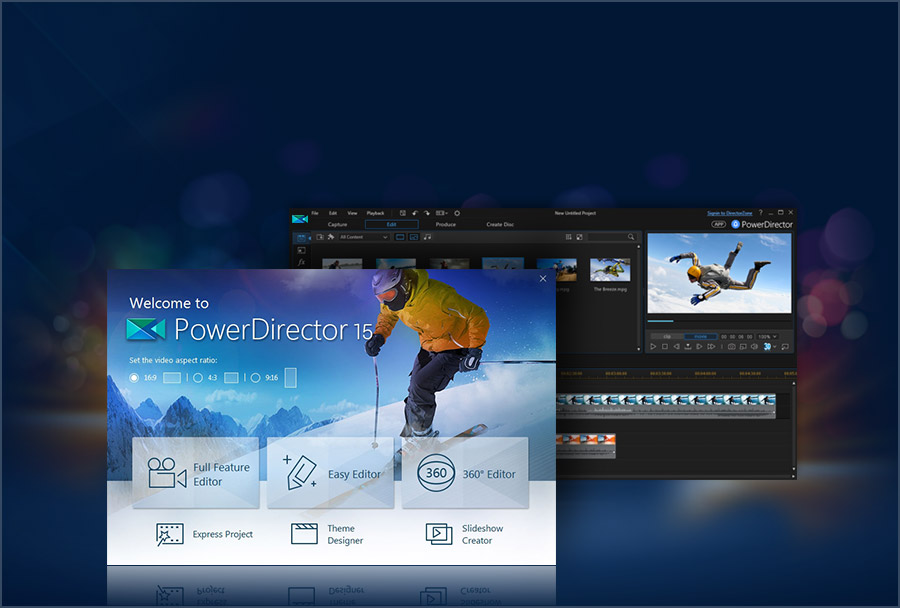
Task: Click the plug-ins puzzle icon
Action: click(x=331, y=237)
